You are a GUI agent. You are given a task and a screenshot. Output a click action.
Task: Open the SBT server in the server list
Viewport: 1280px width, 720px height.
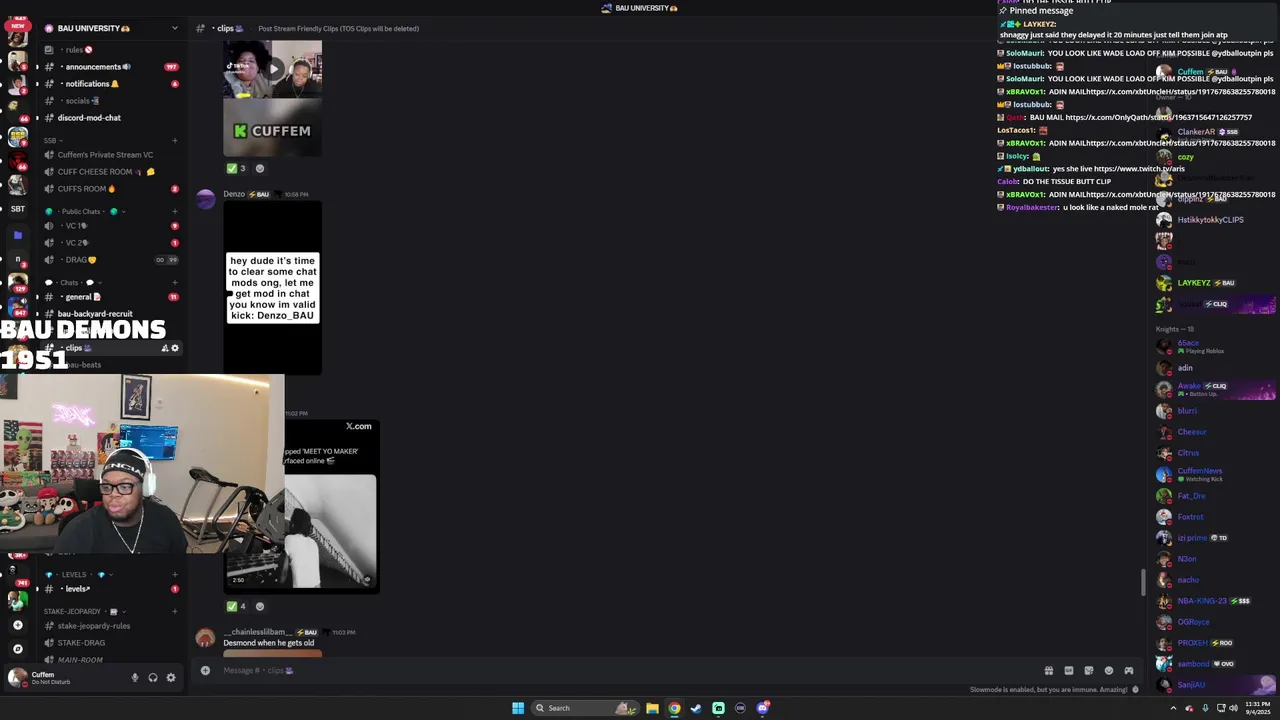17,209
